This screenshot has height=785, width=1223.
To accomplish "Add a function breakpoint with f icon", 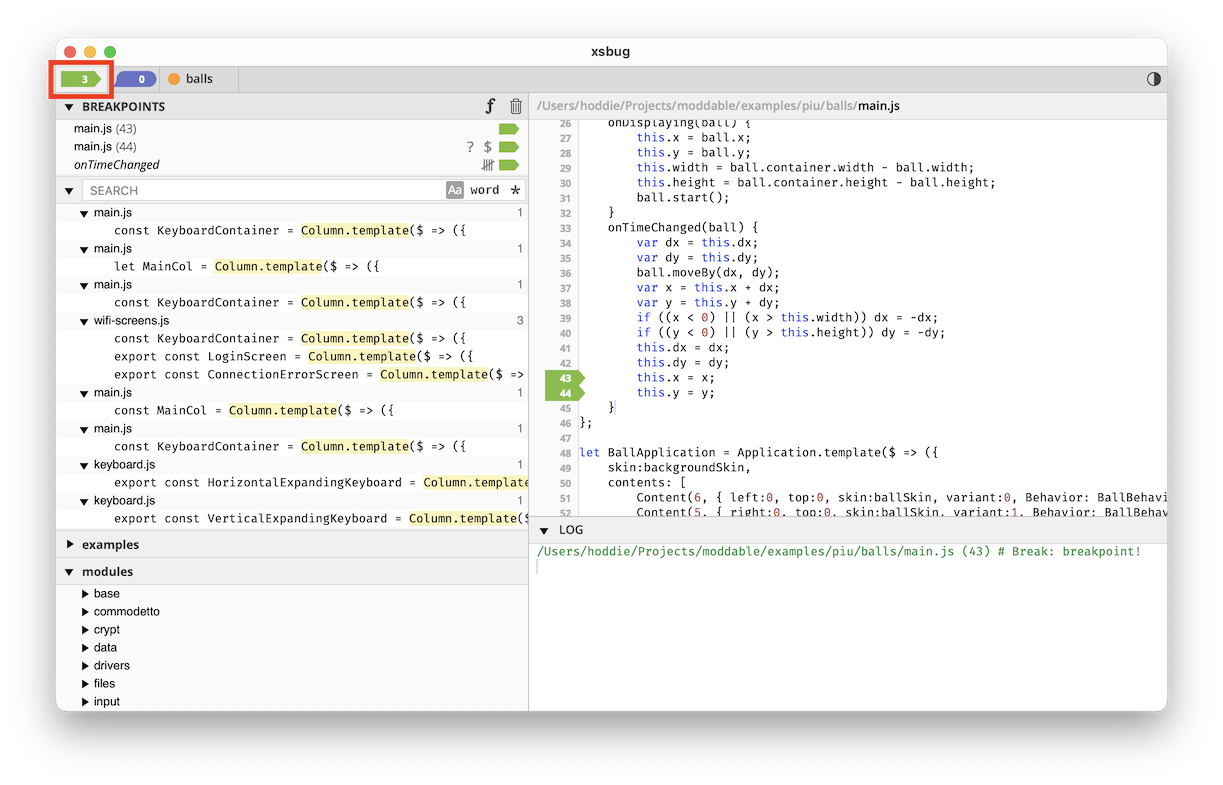I will [x=490, y=106].
